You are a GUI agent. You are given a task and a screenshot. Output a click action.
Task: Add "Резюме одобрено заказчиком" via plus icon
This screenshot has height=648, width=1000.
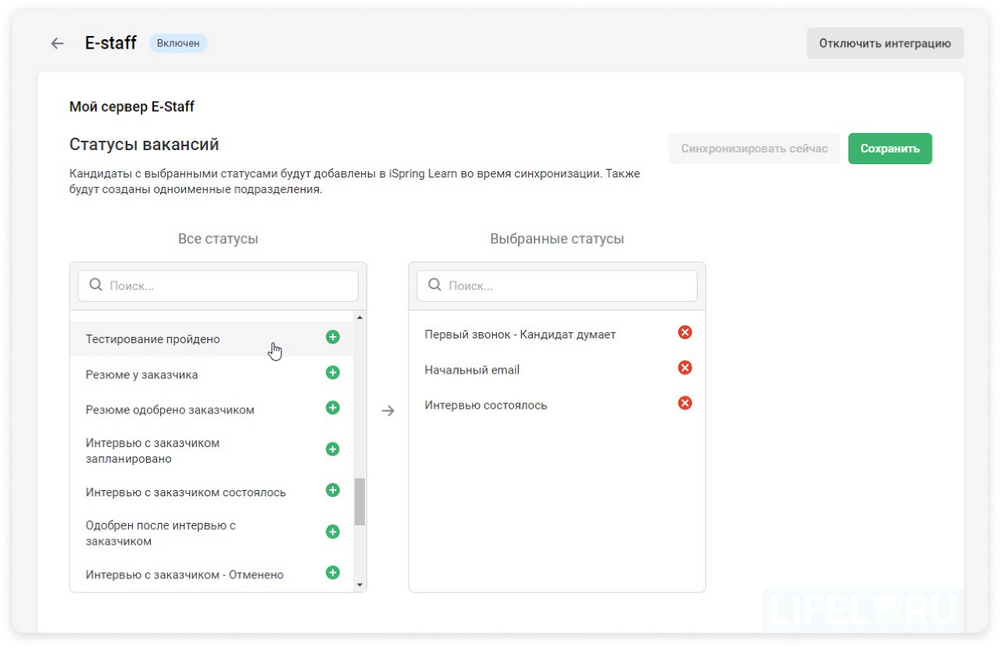point(332,407)
